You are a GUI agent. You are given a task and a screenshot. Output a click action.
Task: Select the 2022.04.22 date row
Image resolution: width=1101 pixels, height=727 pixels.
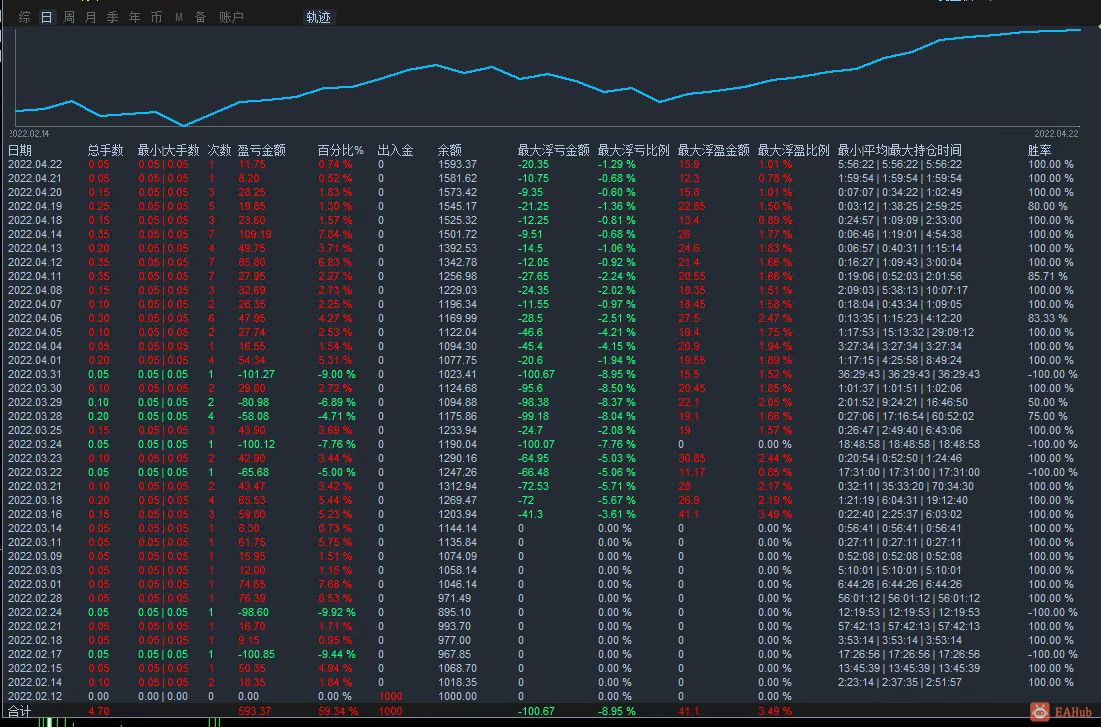[x=34, y=164]
